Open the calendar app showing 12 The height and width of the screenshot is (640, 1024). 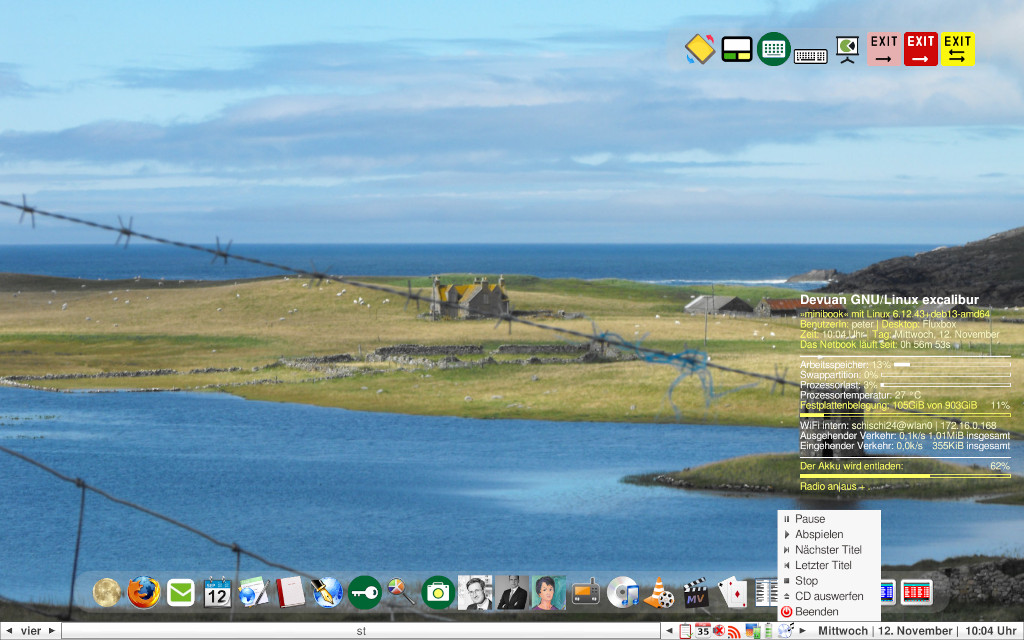(217, 593)
